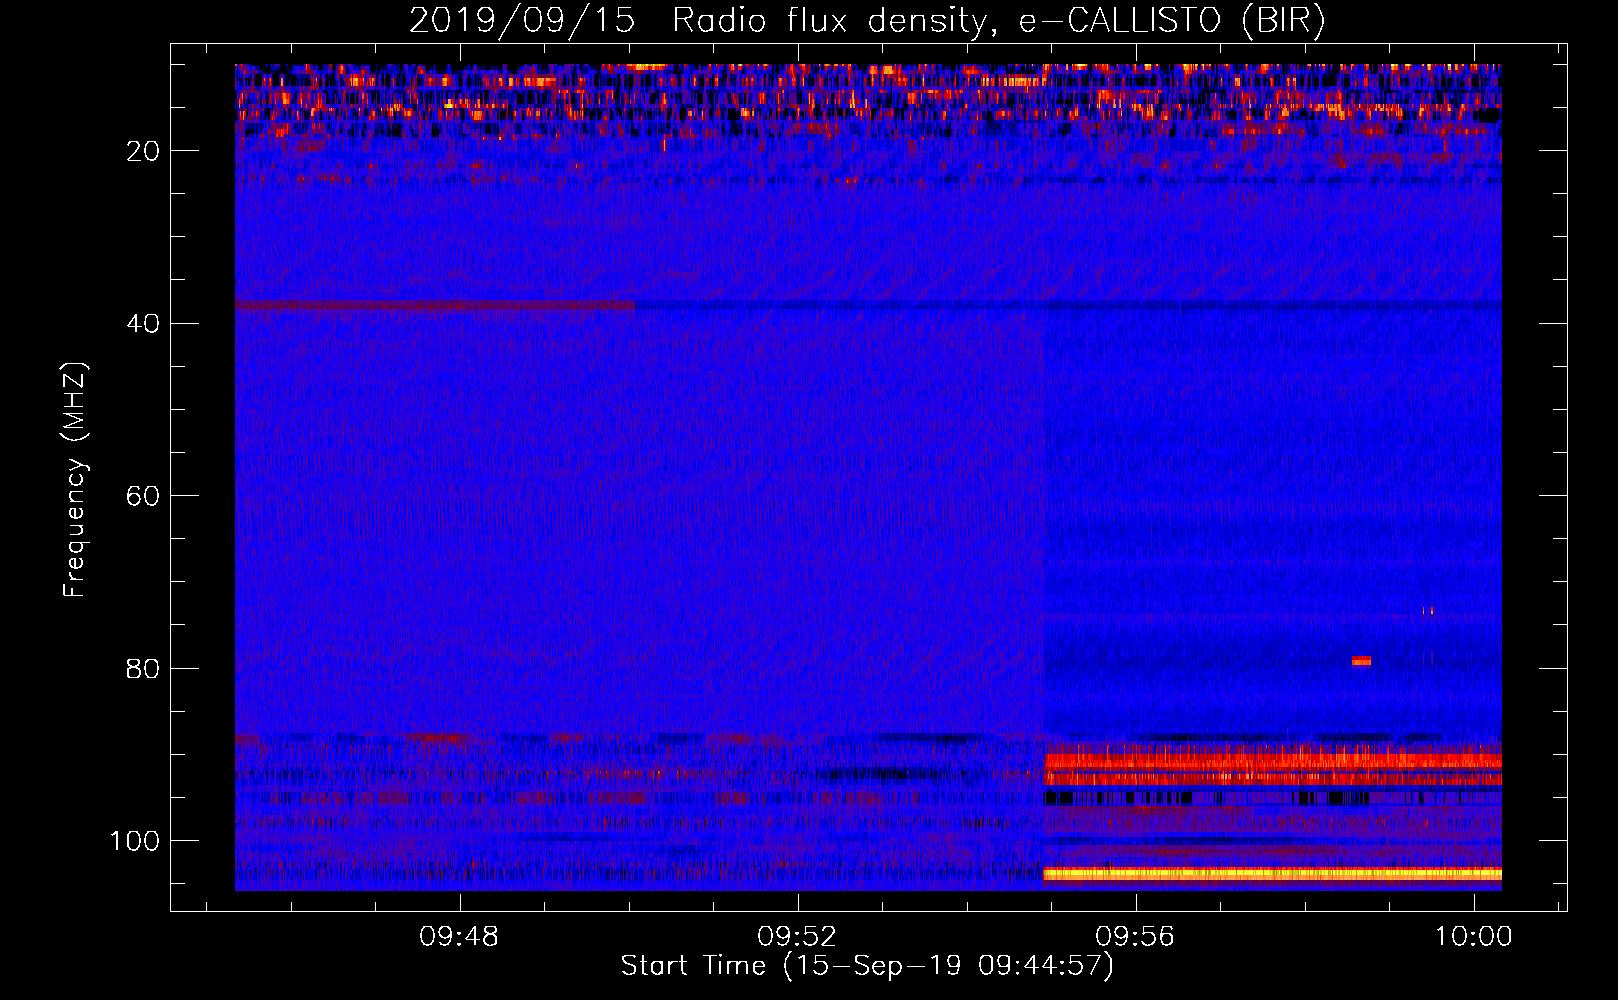Viewport: 1618px width, 1000px height.
Task: Click the 100 MHz frequency tick label
Action: (x=135, y=841)
